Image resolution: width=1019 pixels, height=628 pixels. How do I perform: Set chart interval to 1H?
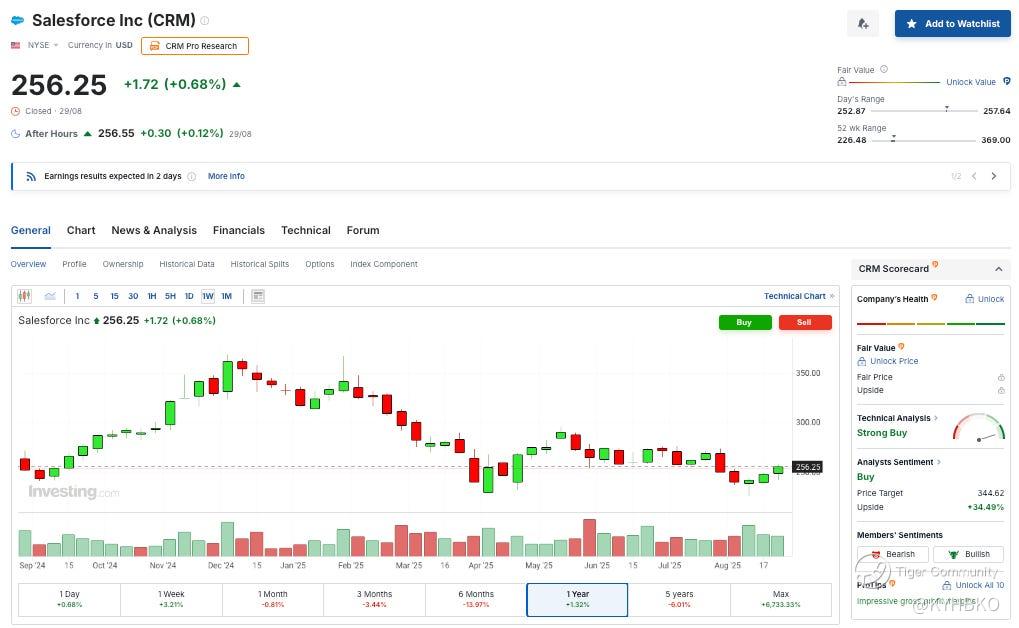152,296
